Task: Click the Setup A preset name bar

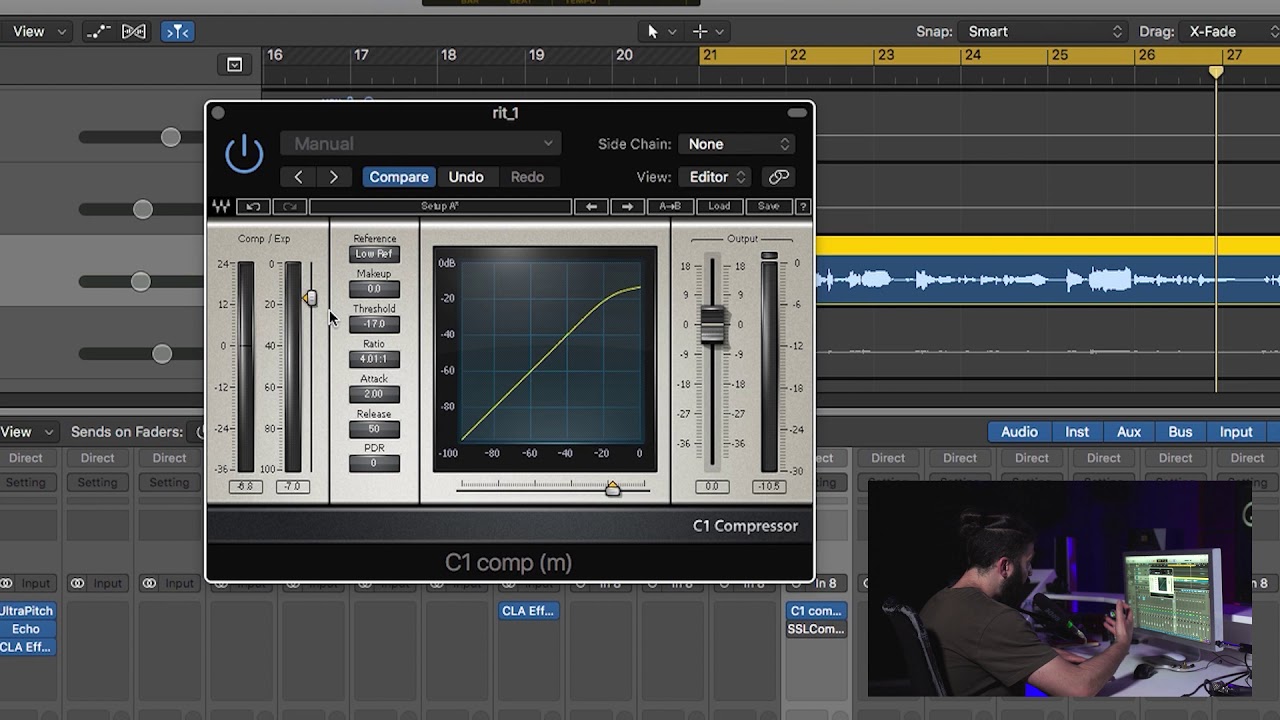Action: point(440,206)
